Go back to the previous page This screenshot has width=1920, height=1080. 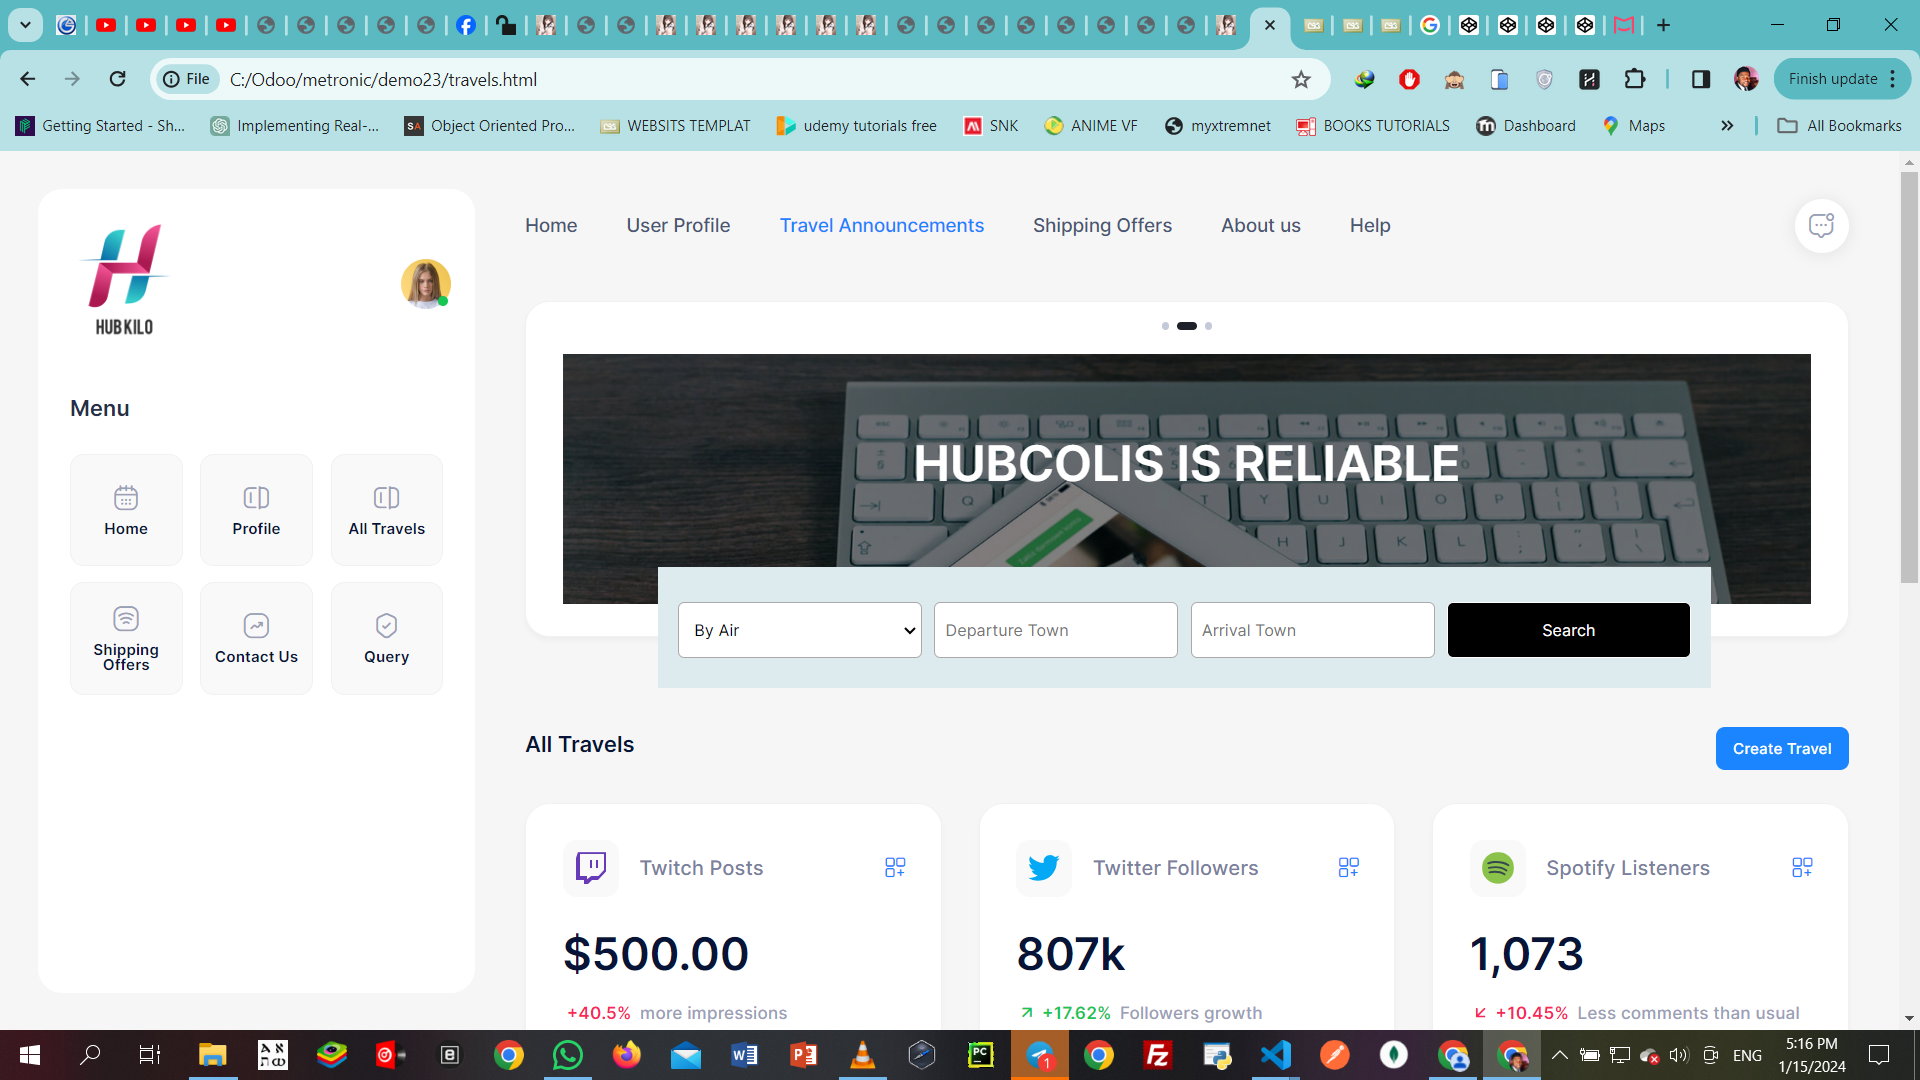tap(28, 79)
